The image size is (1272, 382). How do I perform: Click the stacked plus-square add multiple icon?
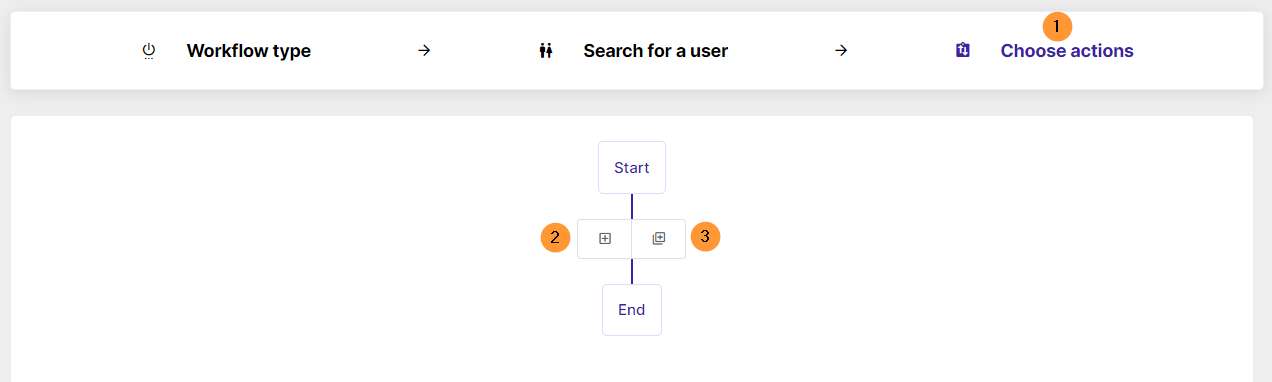point(658,238)
